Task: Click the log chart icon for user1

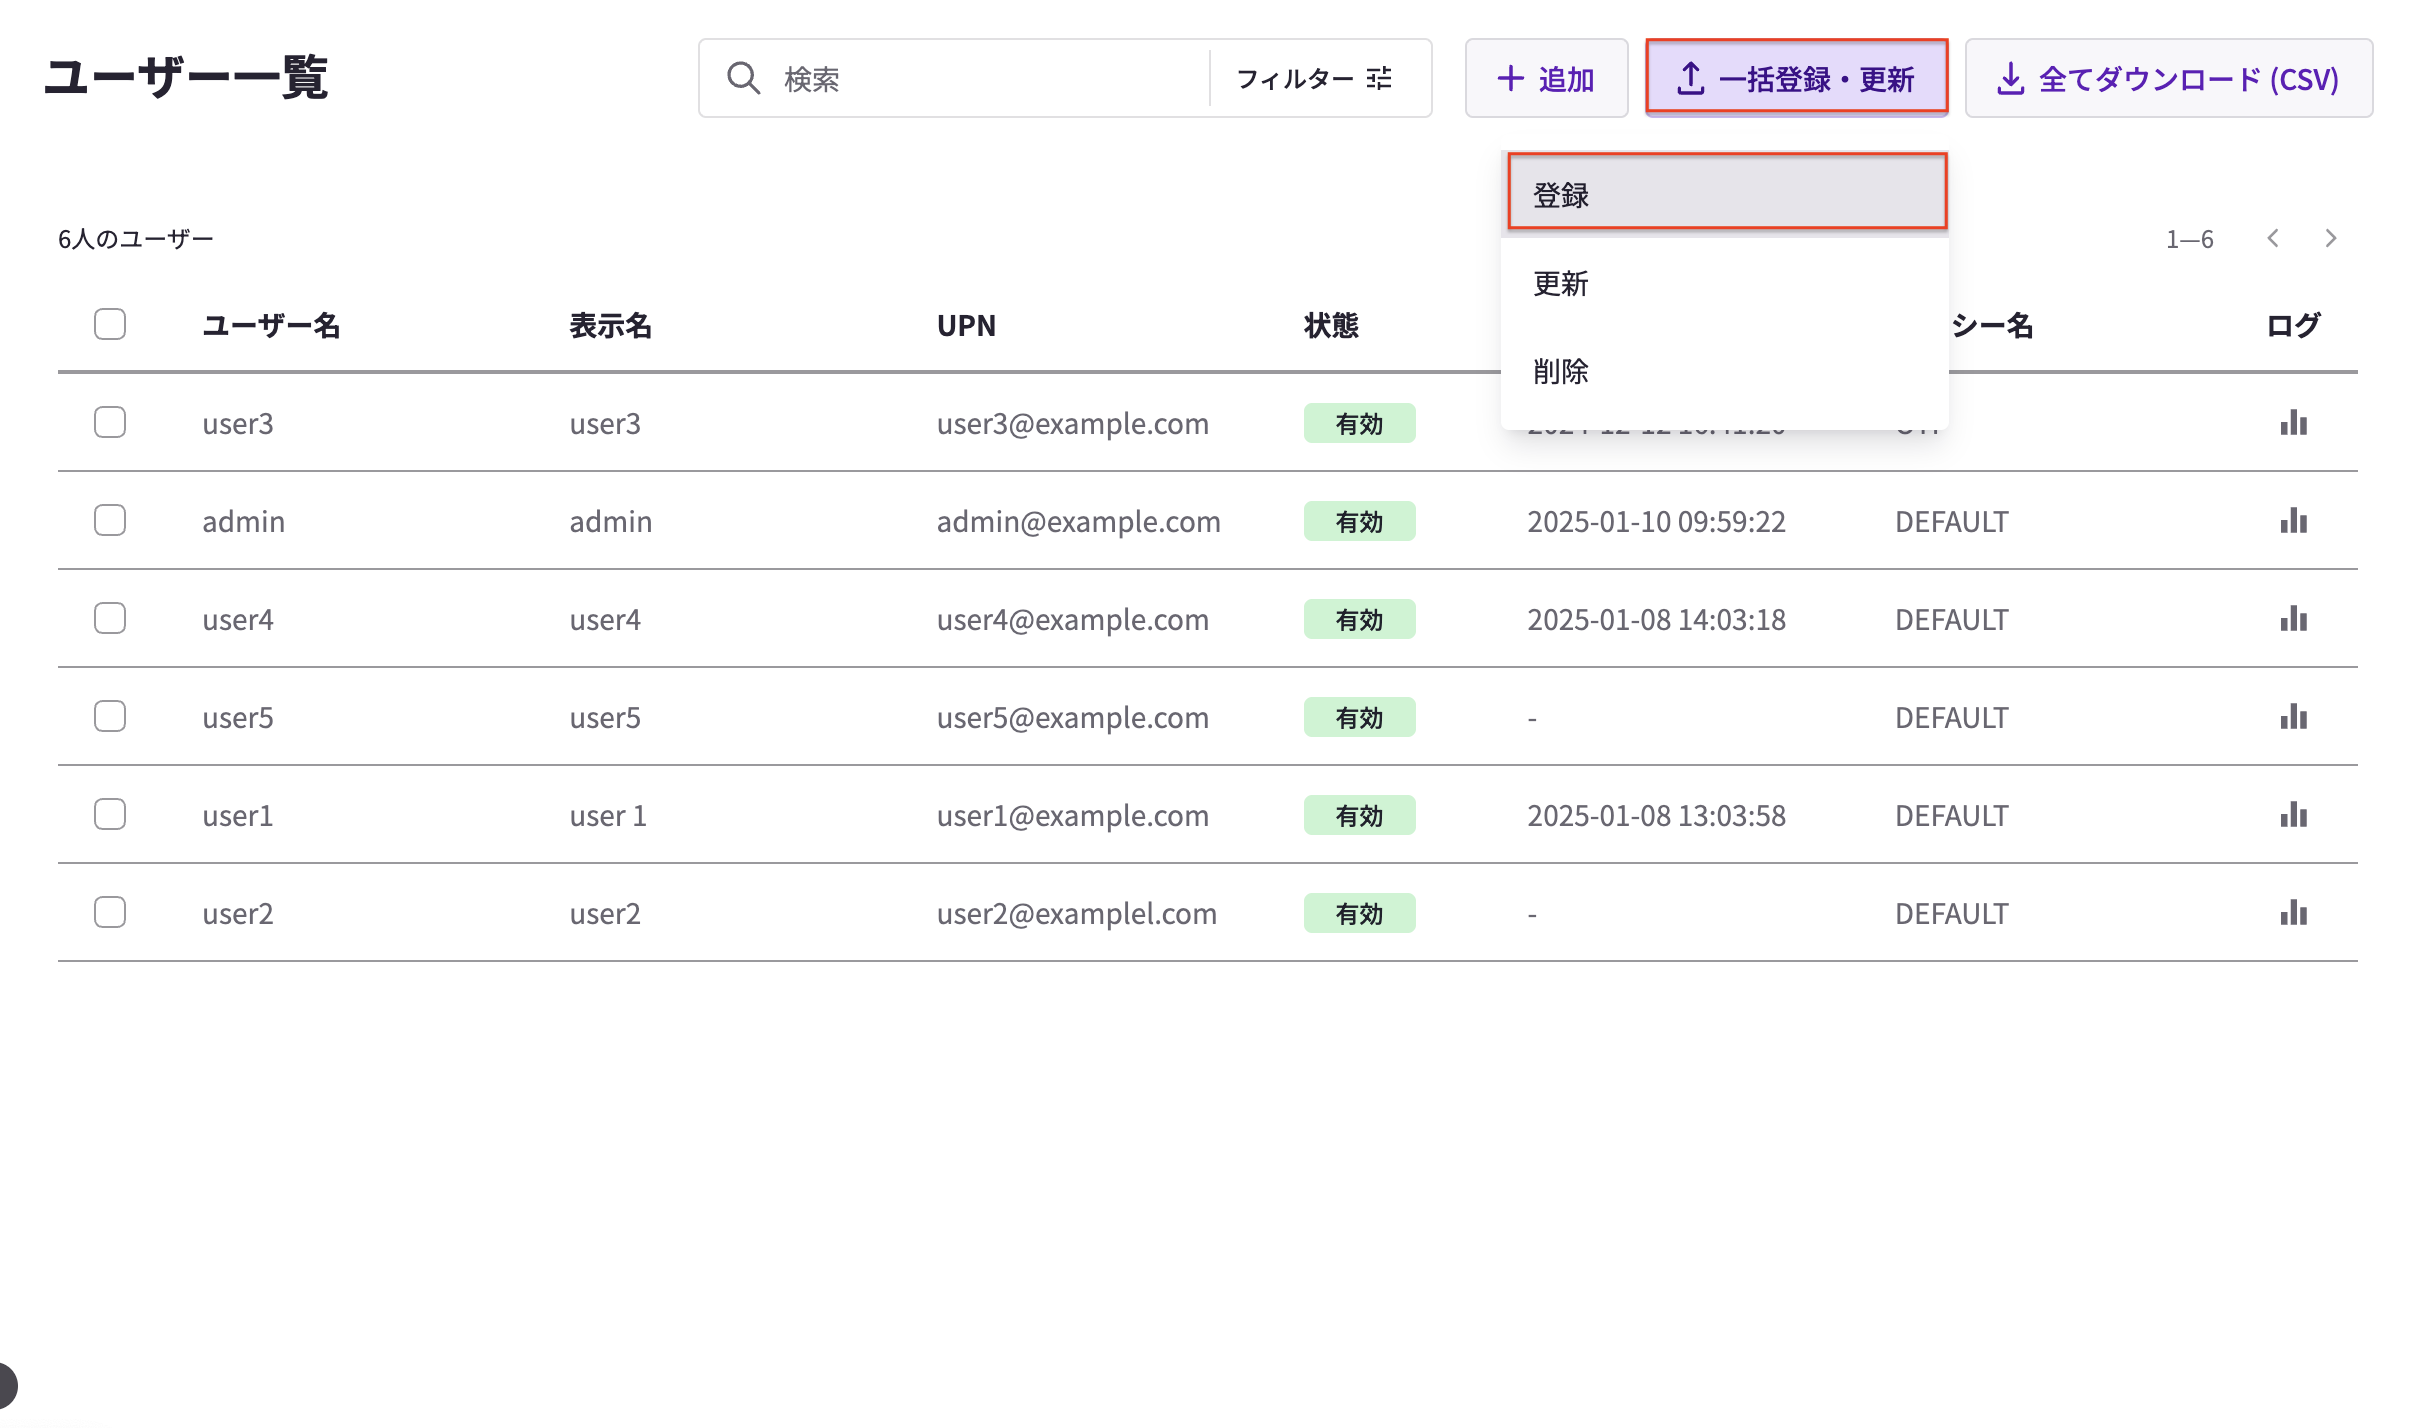Action: click(2293, 815)
